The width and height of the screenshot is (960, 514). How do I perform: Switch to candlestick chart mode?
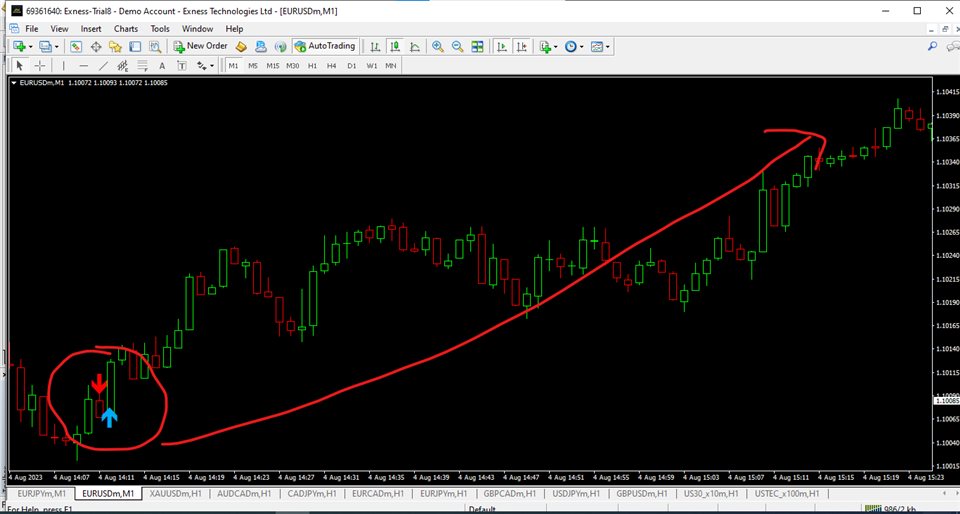pyautogui.click(x=395, y=47)
